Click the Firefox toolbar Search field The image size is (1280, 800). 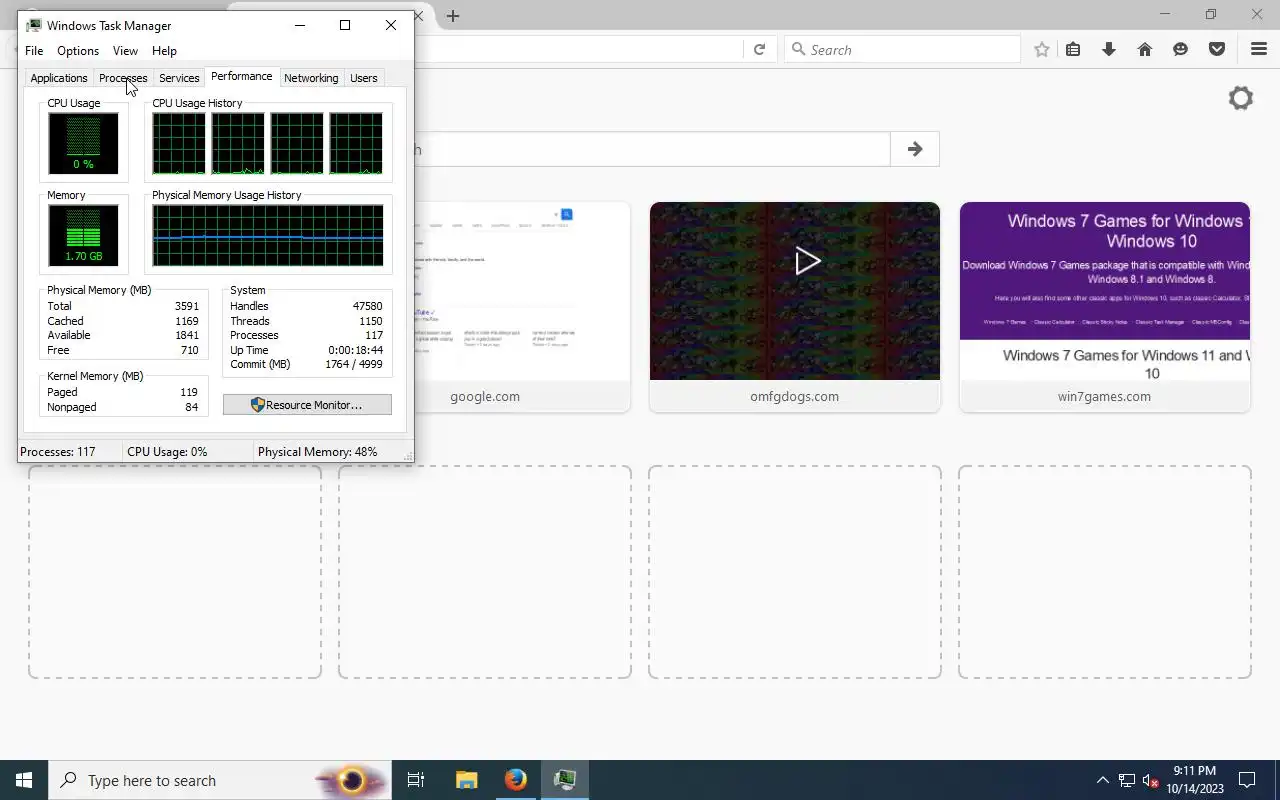(x=902, y=49)
